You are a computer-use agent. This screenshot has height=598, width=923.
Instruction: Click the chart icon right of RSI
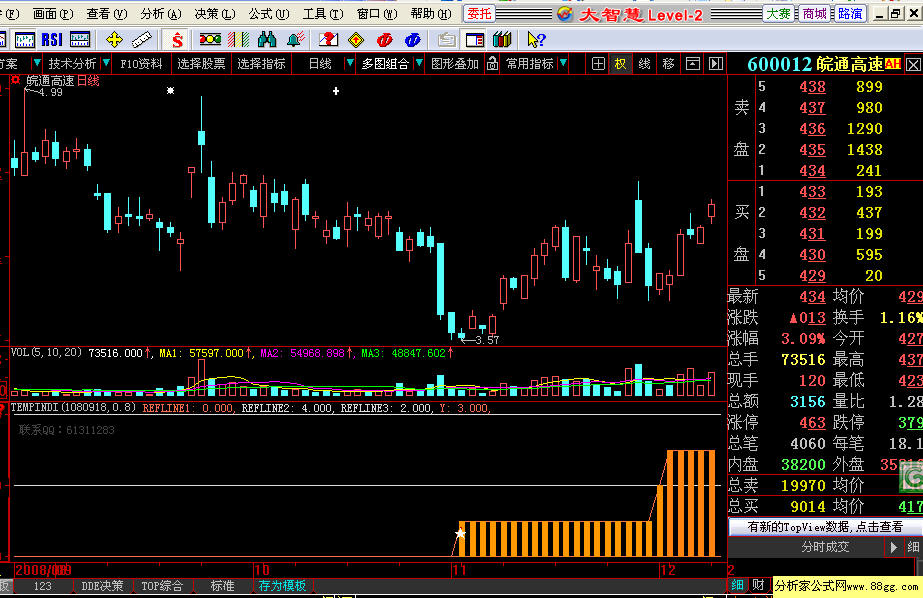click(x=80, y=39)
